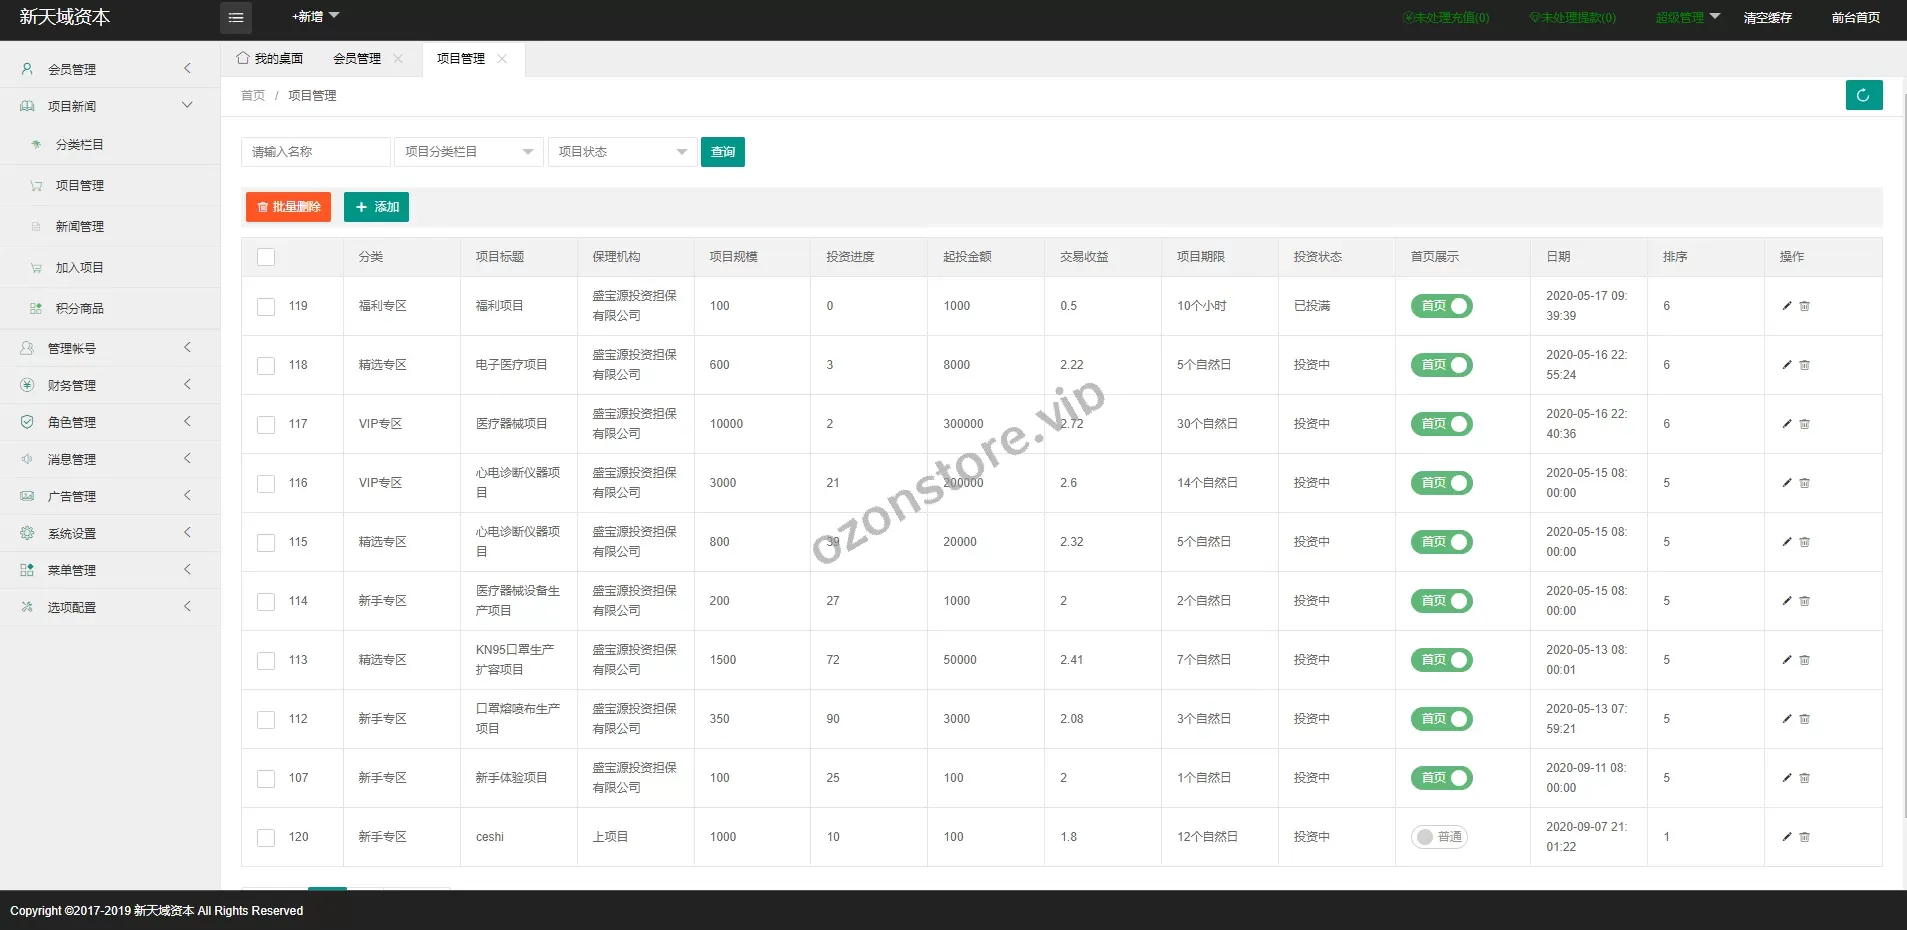Close the 项目管理 tab with its X
This screenshot has width=1907, height=930.
pos(502,59)
